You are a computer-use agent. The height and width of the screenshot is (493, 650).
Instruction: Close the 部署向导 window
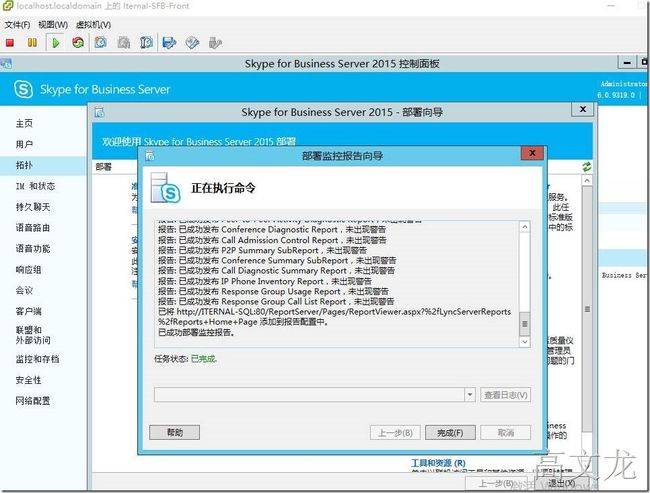582,109
